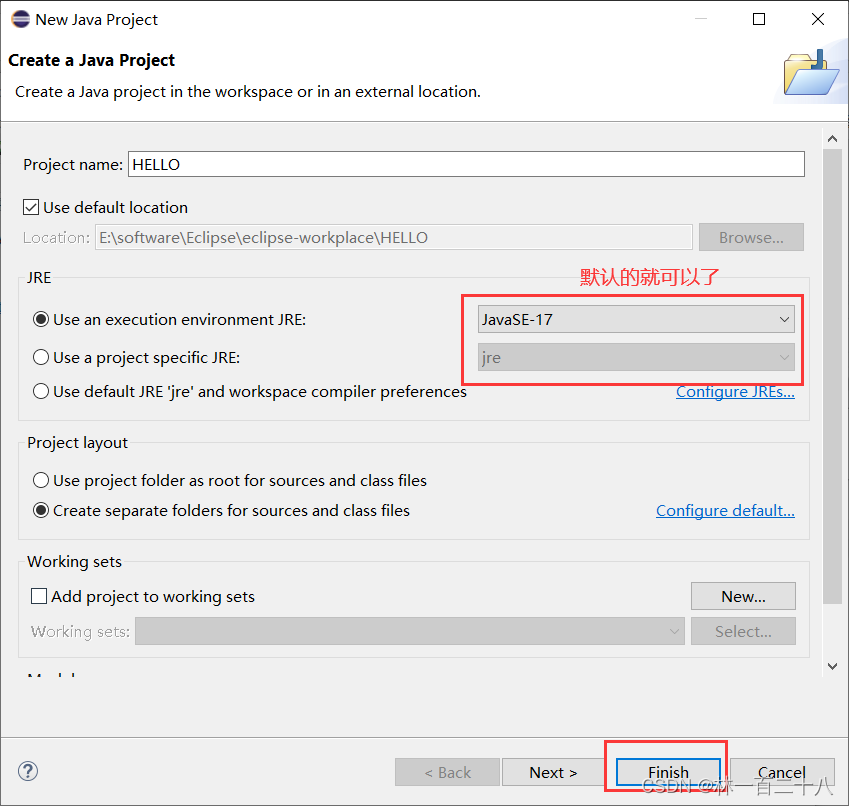Close the New Java Project dialog

818,19
